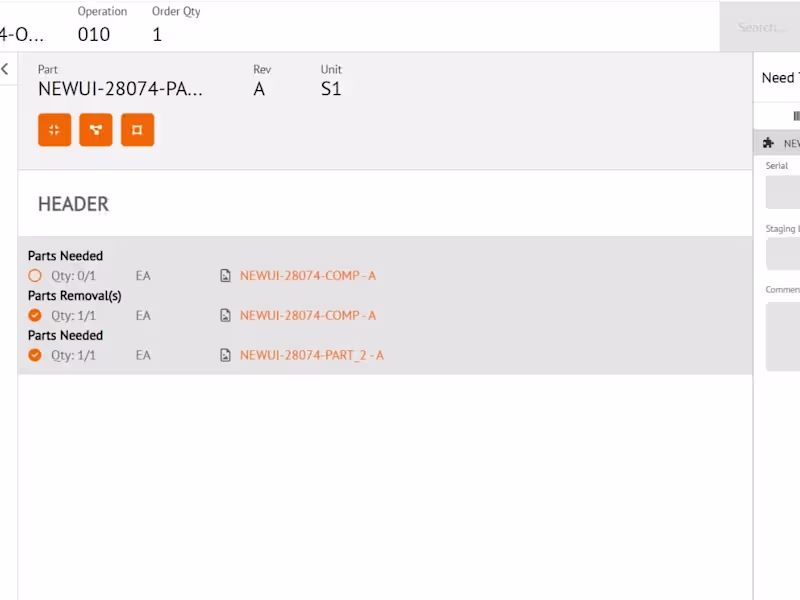Click the puzzle piece icon in right panel

(x=768, y=143)
